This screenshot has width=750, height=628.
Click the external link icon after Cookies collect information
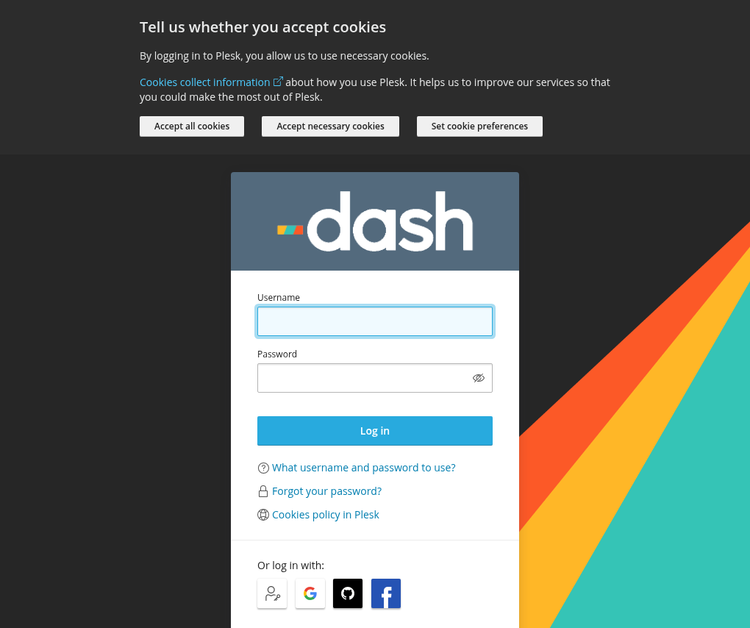279,82
